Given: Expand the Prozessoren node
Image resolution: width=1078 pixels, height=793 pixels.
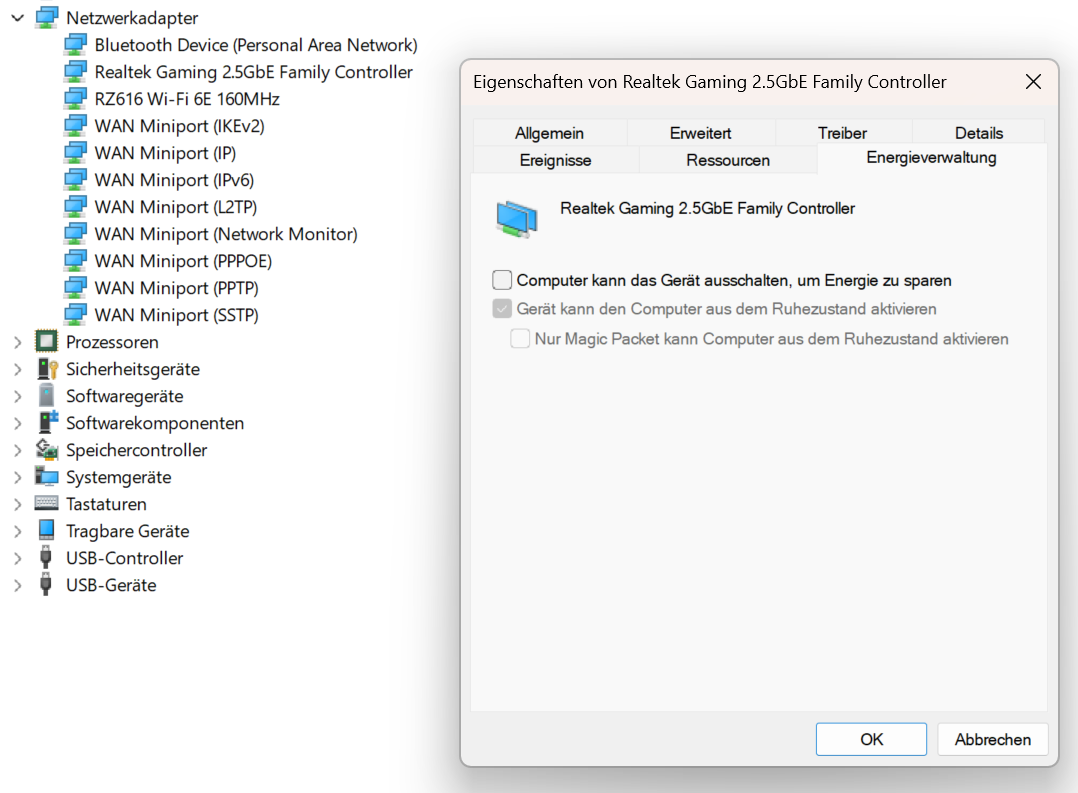Looking at the screenshot, I should [x=18, y=342].
